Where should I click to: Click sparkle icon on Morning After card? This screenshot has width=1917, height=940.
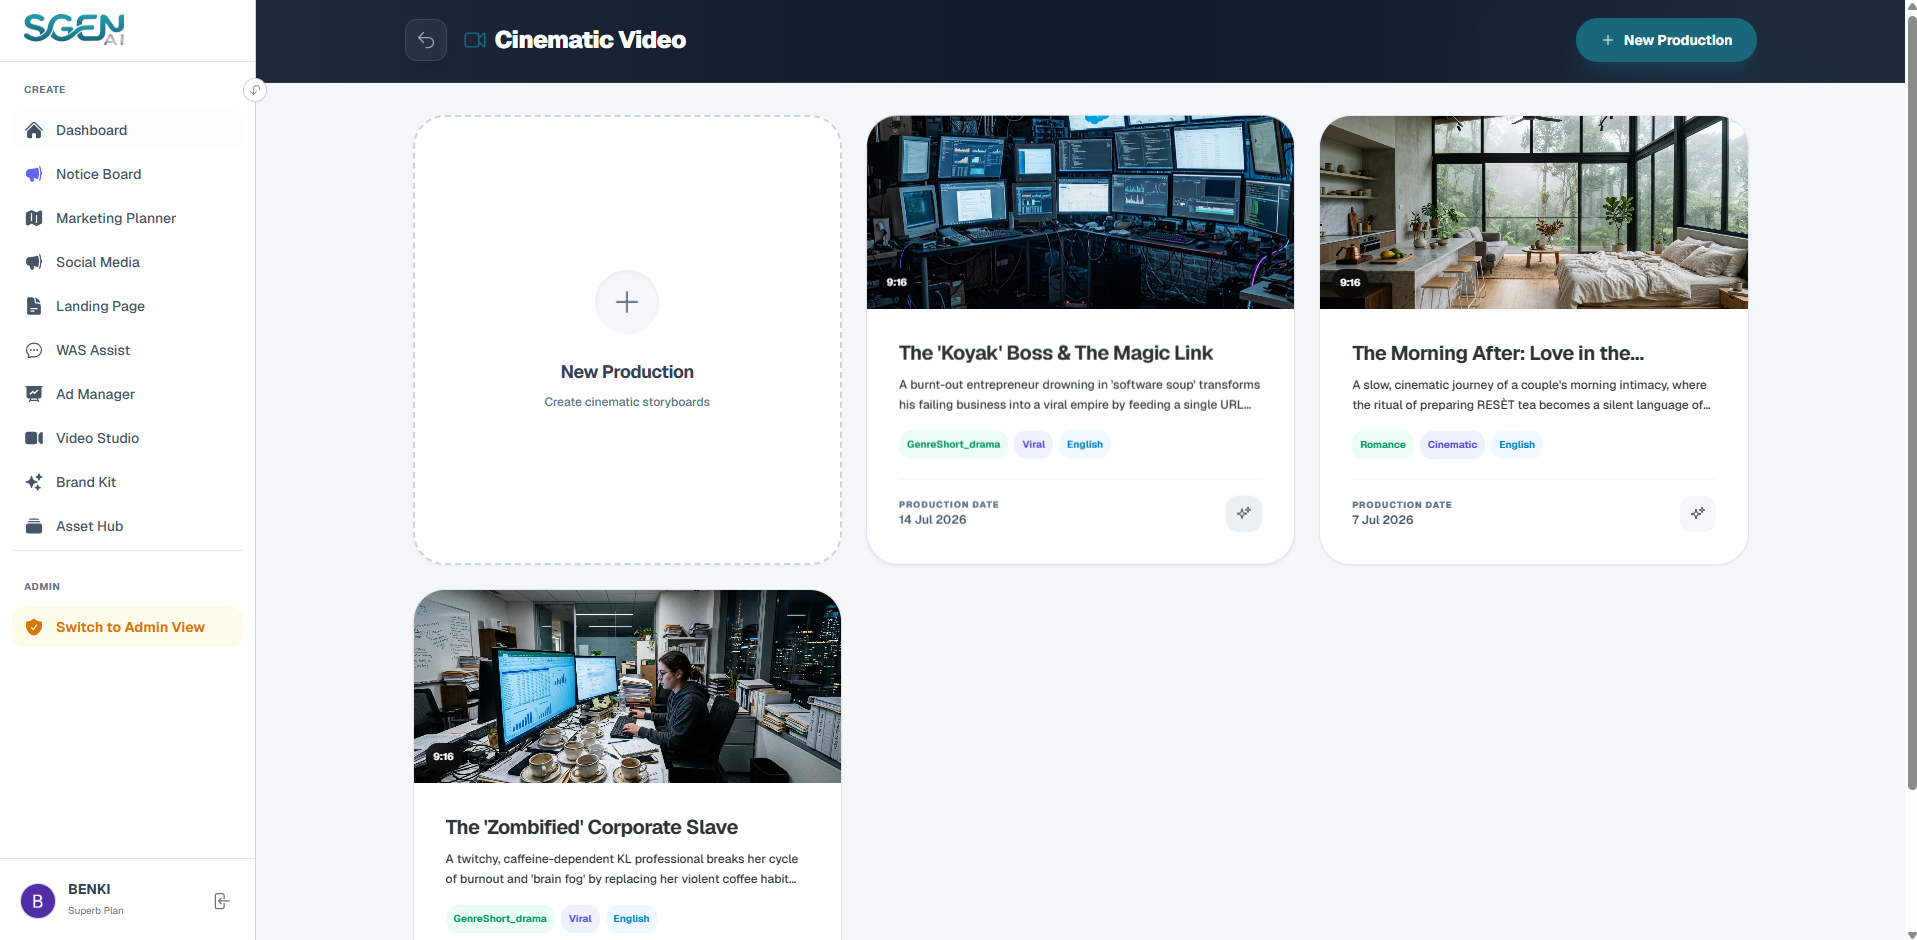[x=1698, y=513]
